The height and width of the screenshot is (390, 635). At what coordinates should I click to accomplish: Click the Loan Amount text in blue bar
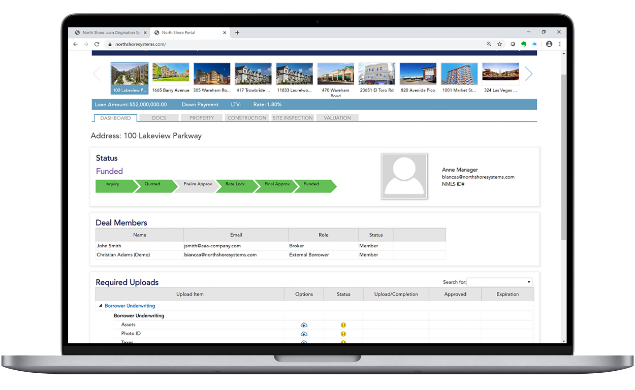coord(131,104)
